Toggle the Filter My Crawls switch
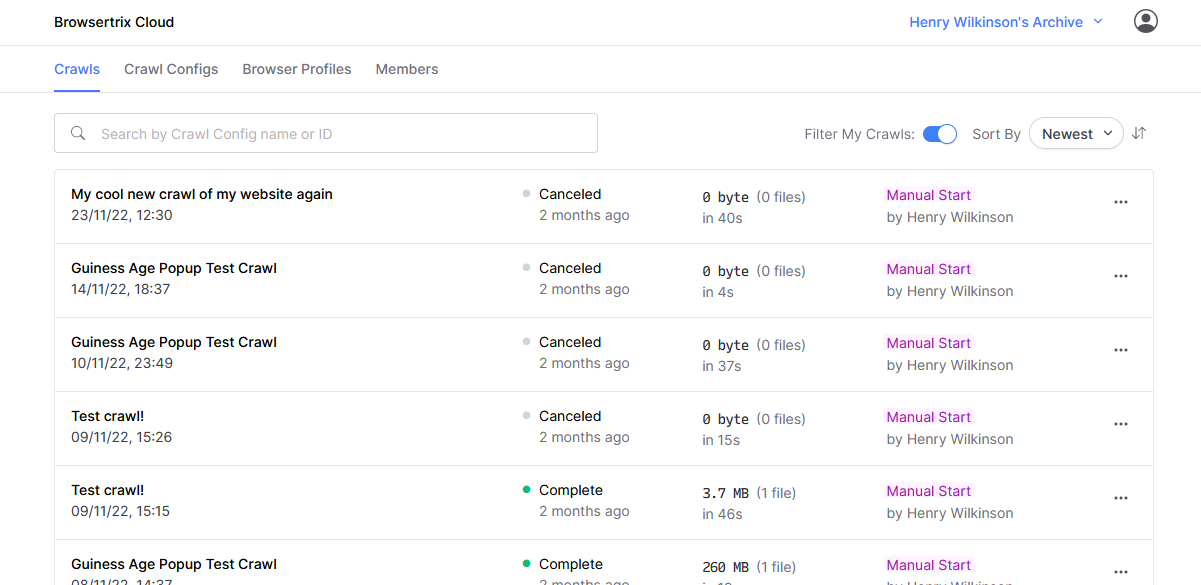The width and height of the screenshot is (1201, 585). 939,132
